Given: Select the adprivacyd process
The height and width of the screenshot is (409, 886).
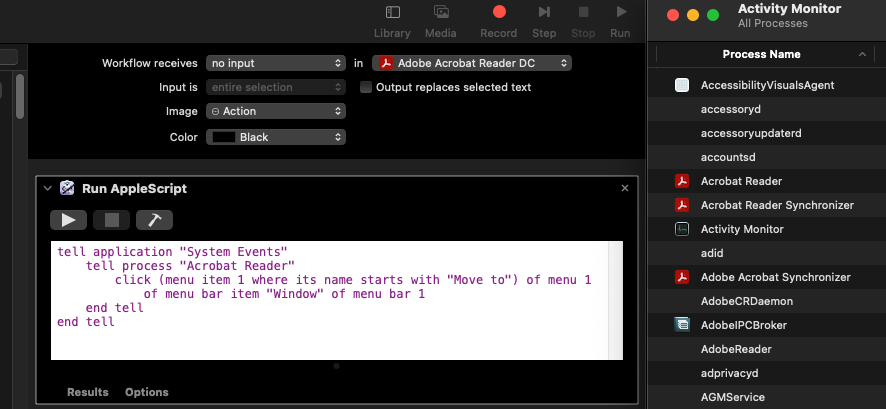Looking at the screenshot, I should tap(767, 373).
